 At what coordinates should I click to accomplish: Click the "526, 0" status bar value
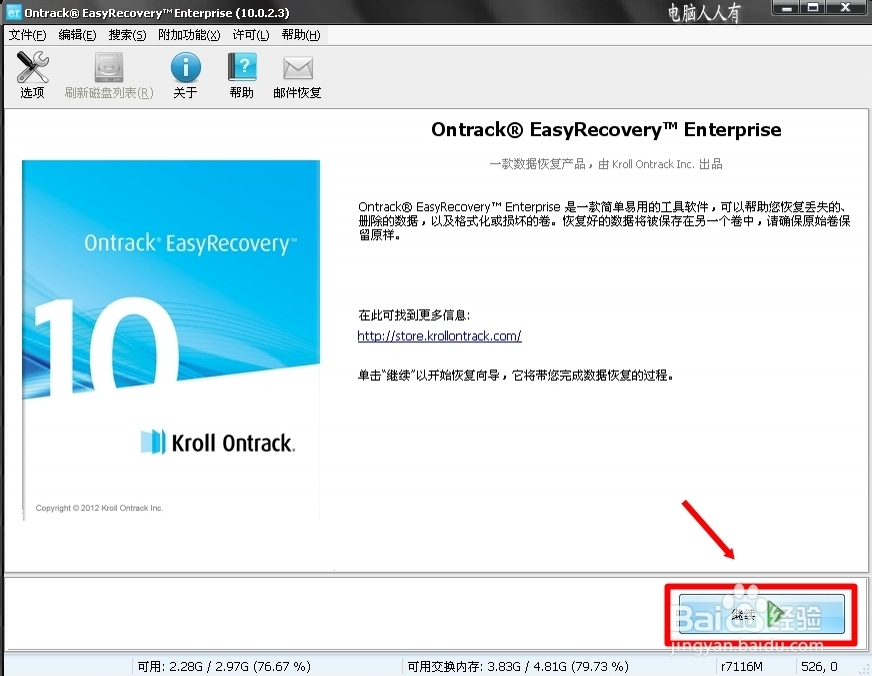[819, 666]
